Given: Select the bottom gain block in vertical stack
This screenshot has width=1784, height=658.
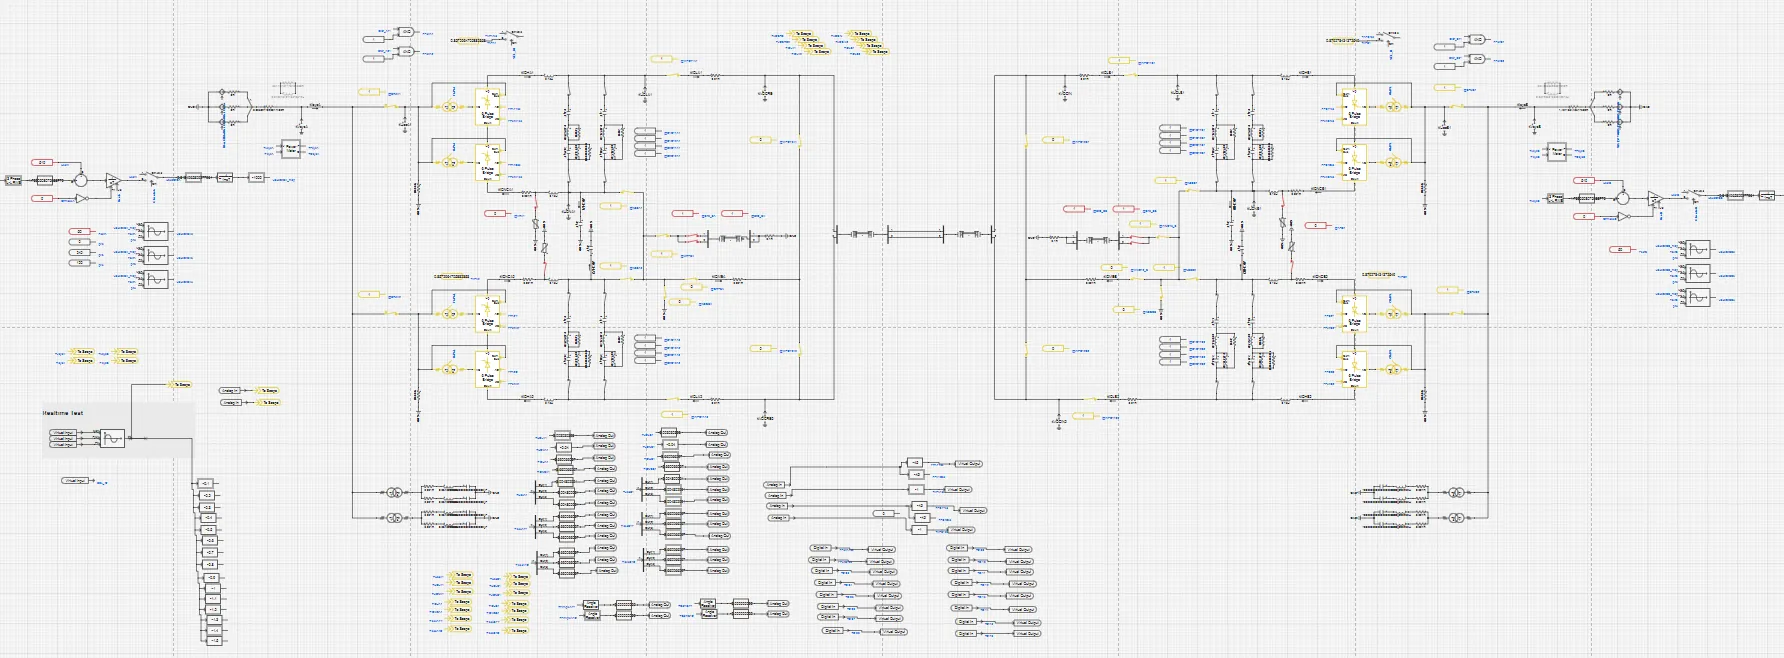Looking at the screenshot, I should 213,640.
